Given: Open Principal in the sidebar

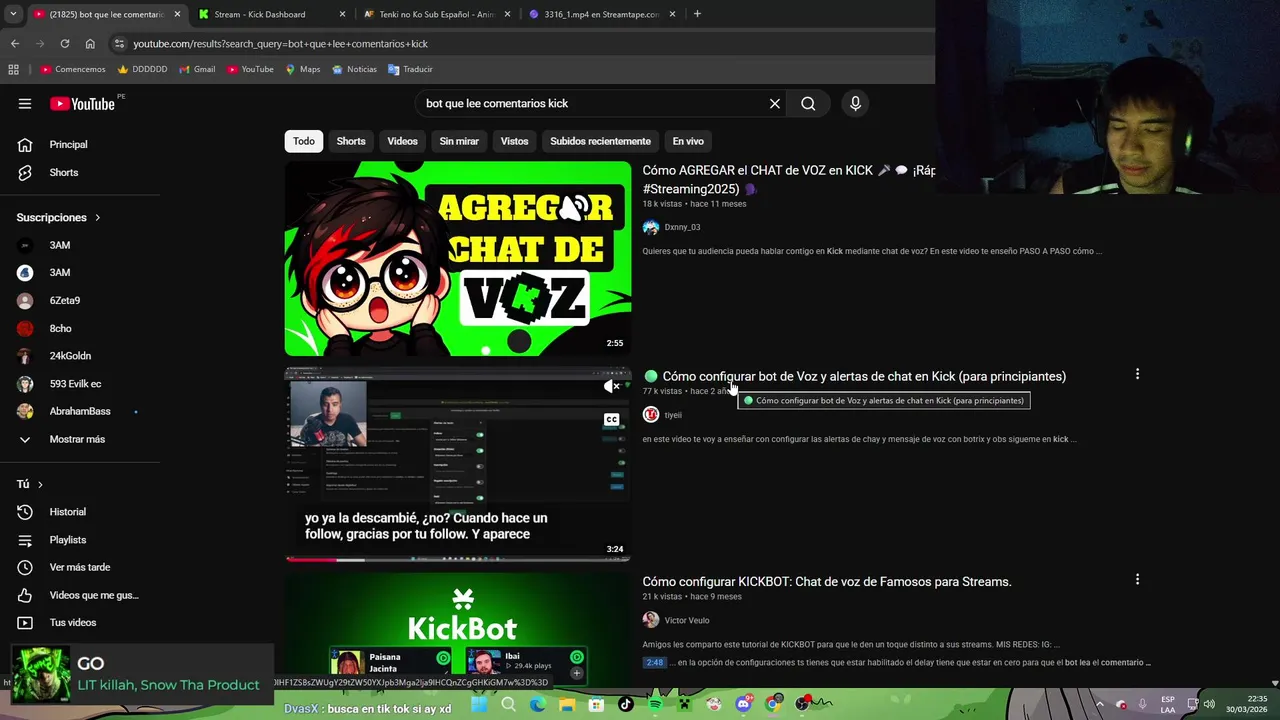Looking at the screenshot, I should pyautogui.click(x=70, y=144).
